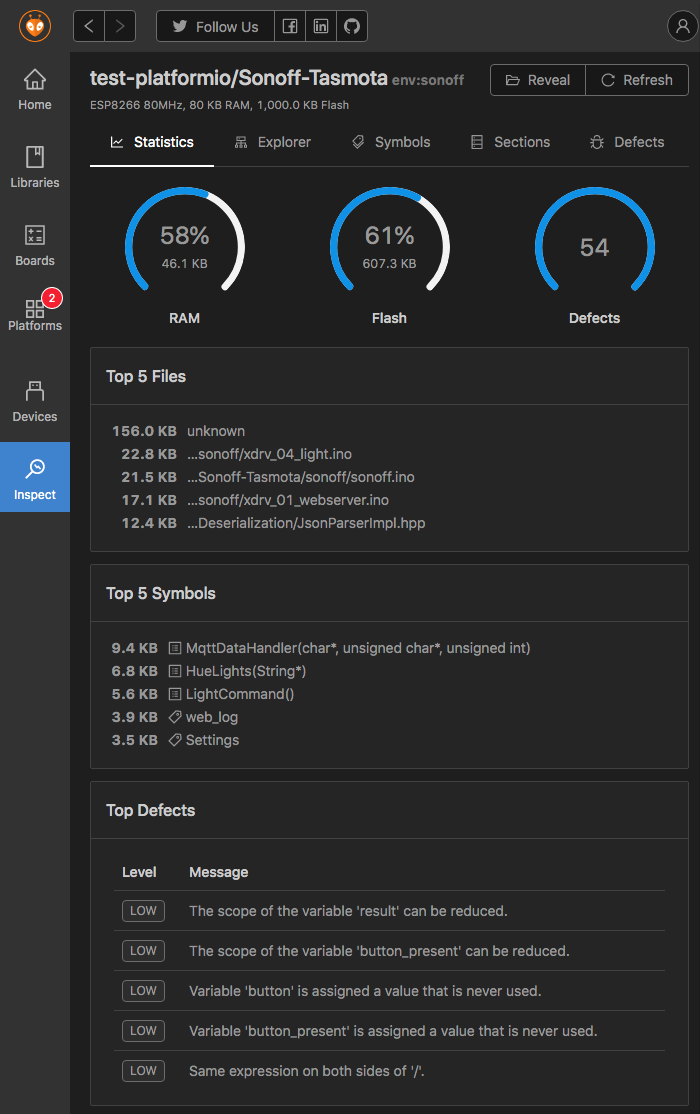Switch to the Defects tab

click(627, 142)
